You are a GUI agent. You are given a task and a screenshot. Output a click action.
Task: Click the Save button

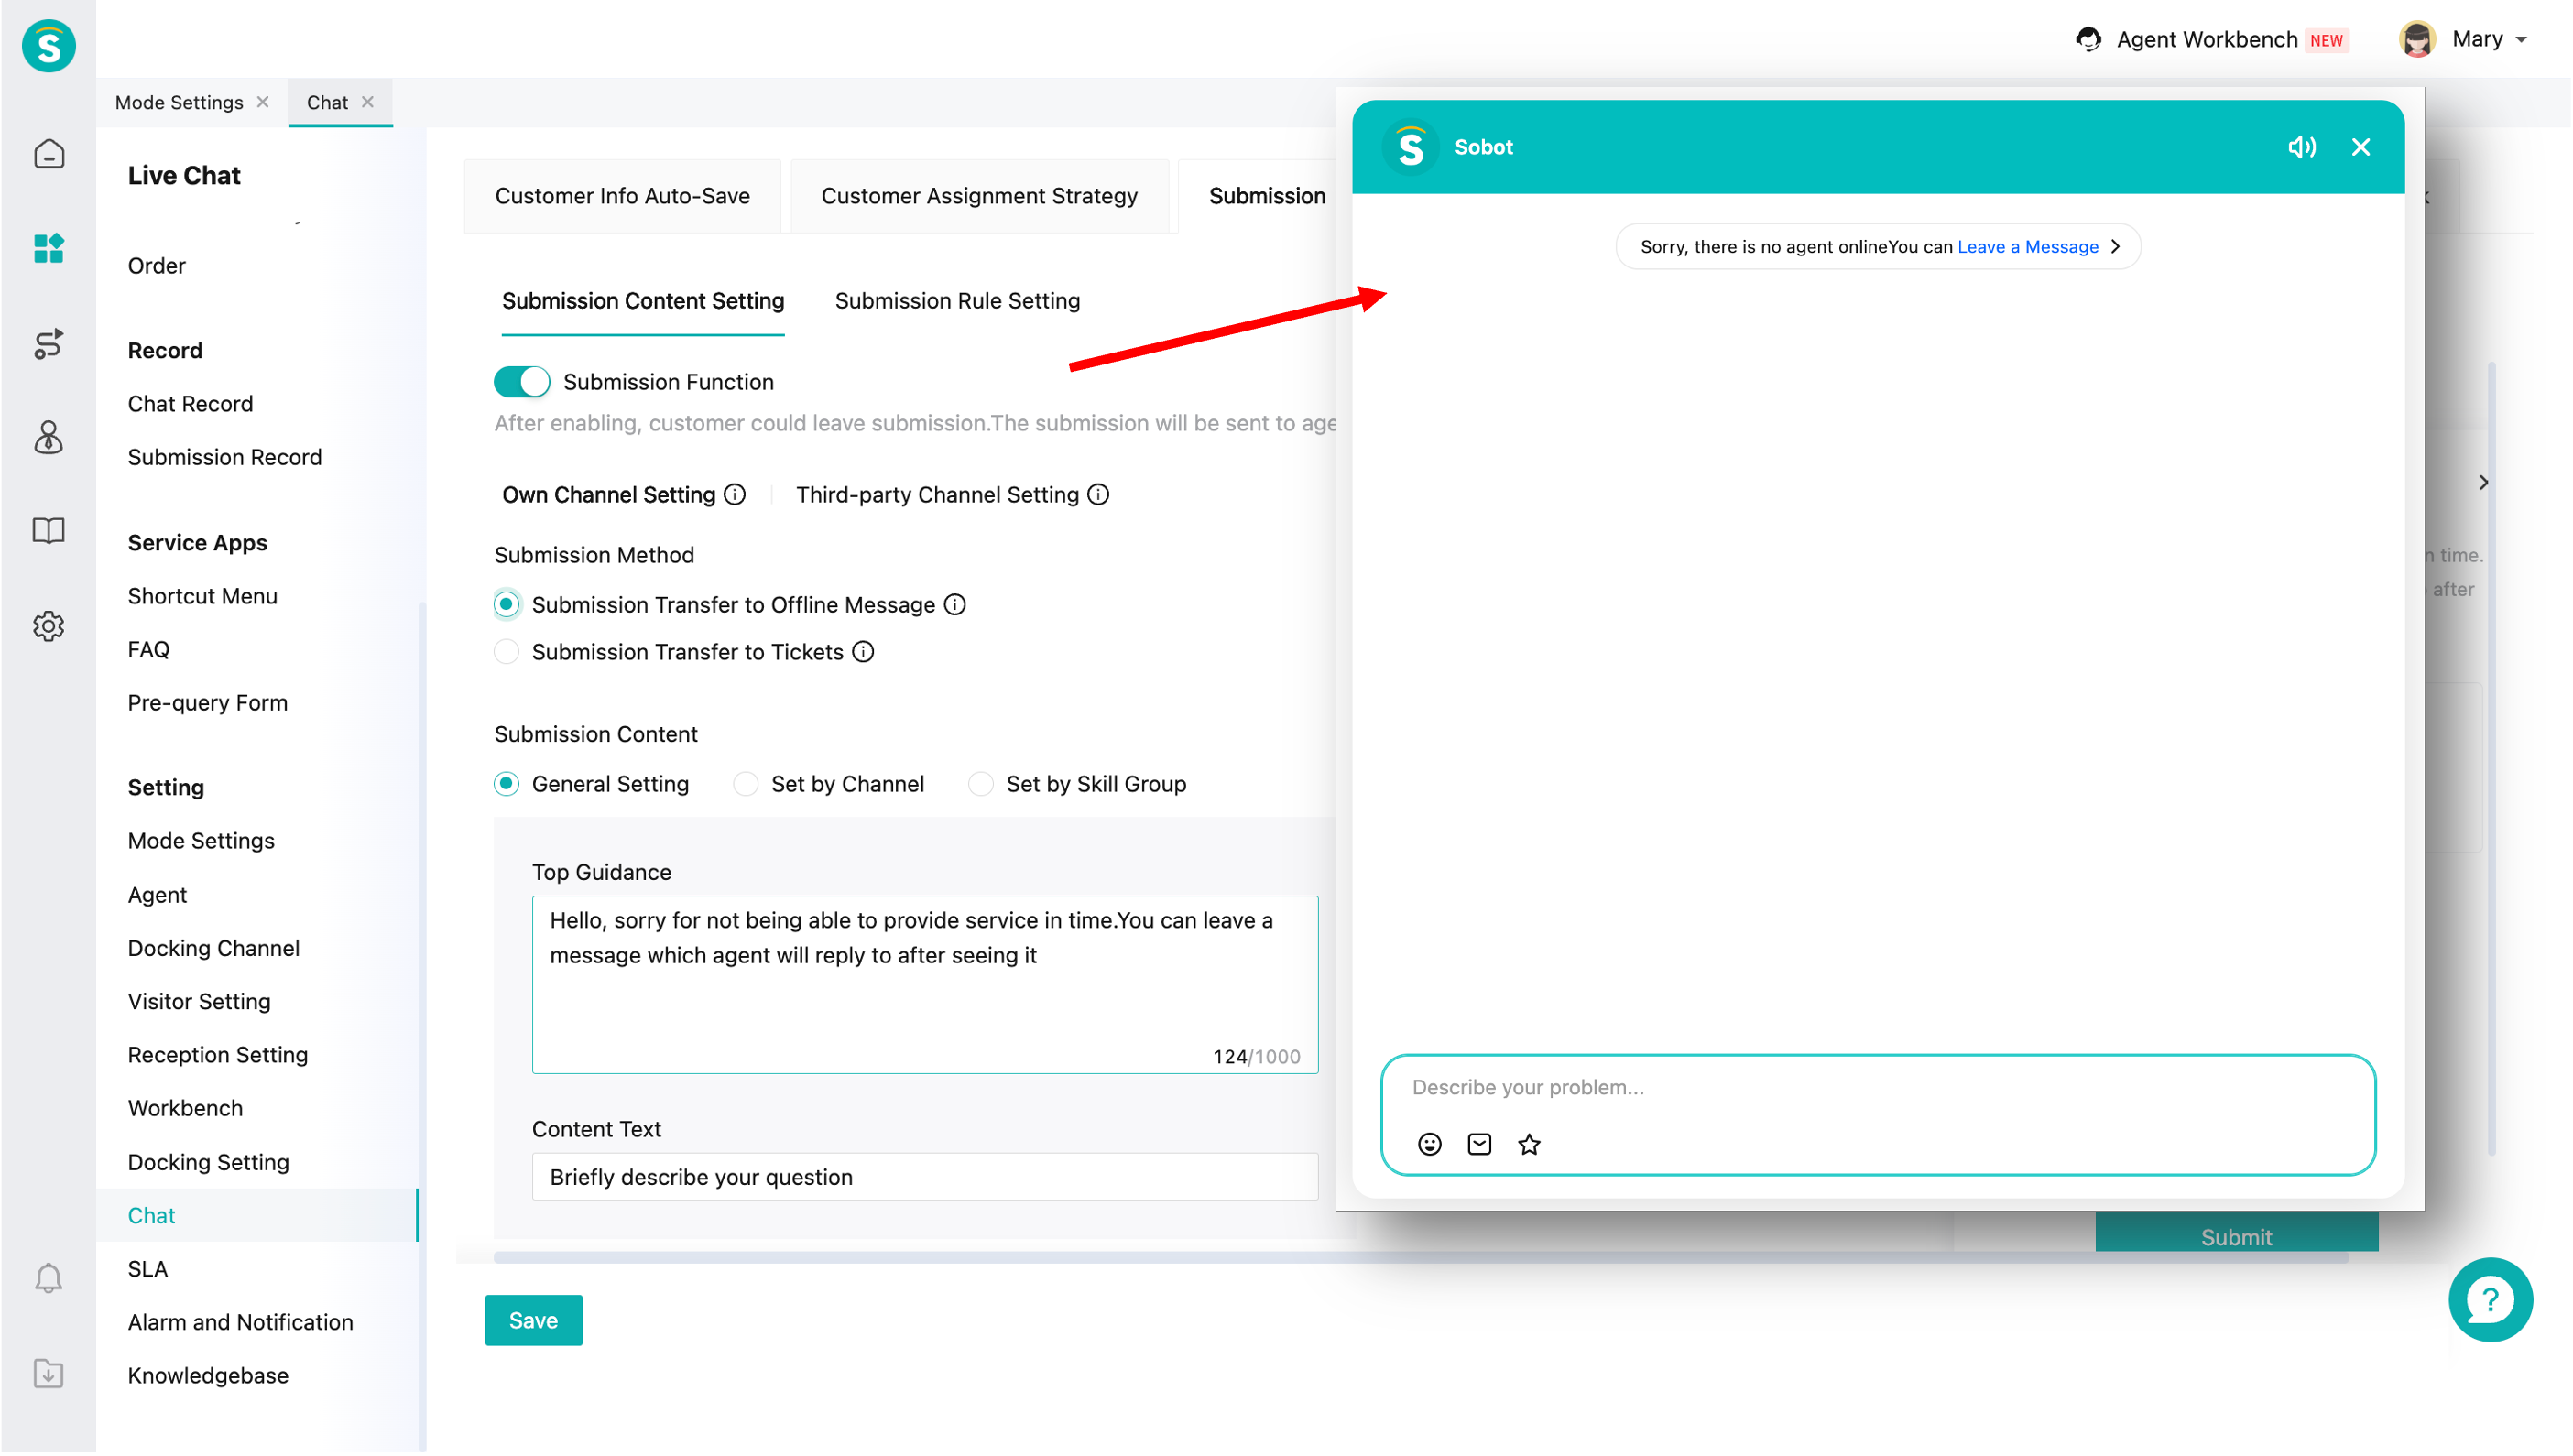533,1320
